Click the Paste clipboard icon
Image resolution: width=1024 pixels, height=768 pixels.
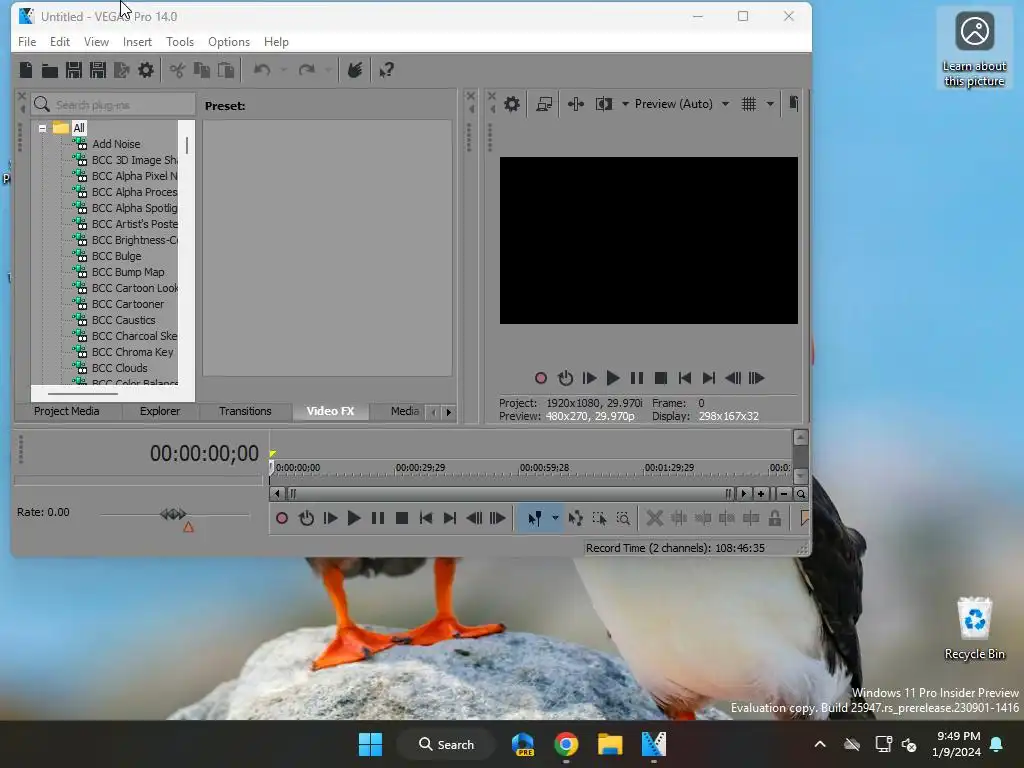[225, 70]
